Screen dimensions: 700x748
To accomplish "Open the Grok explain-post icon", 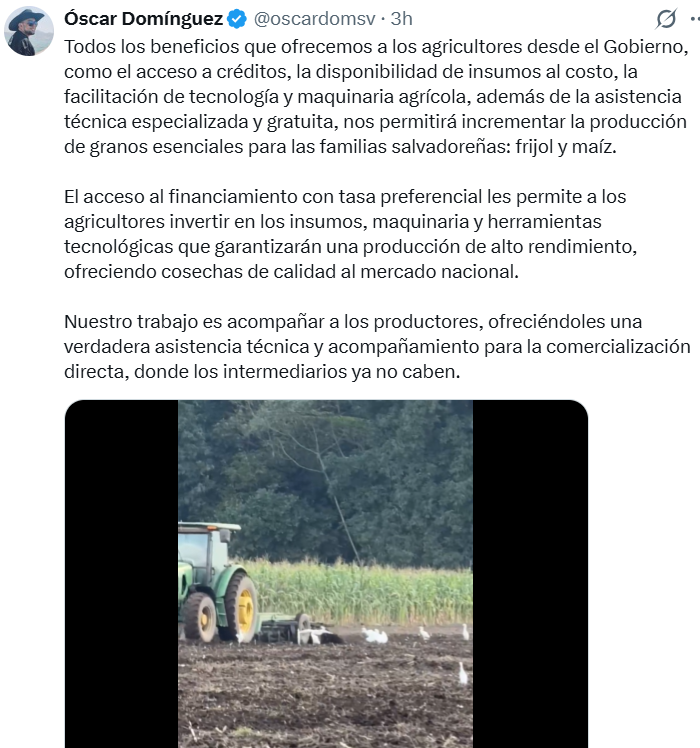I will pos(666,19).
